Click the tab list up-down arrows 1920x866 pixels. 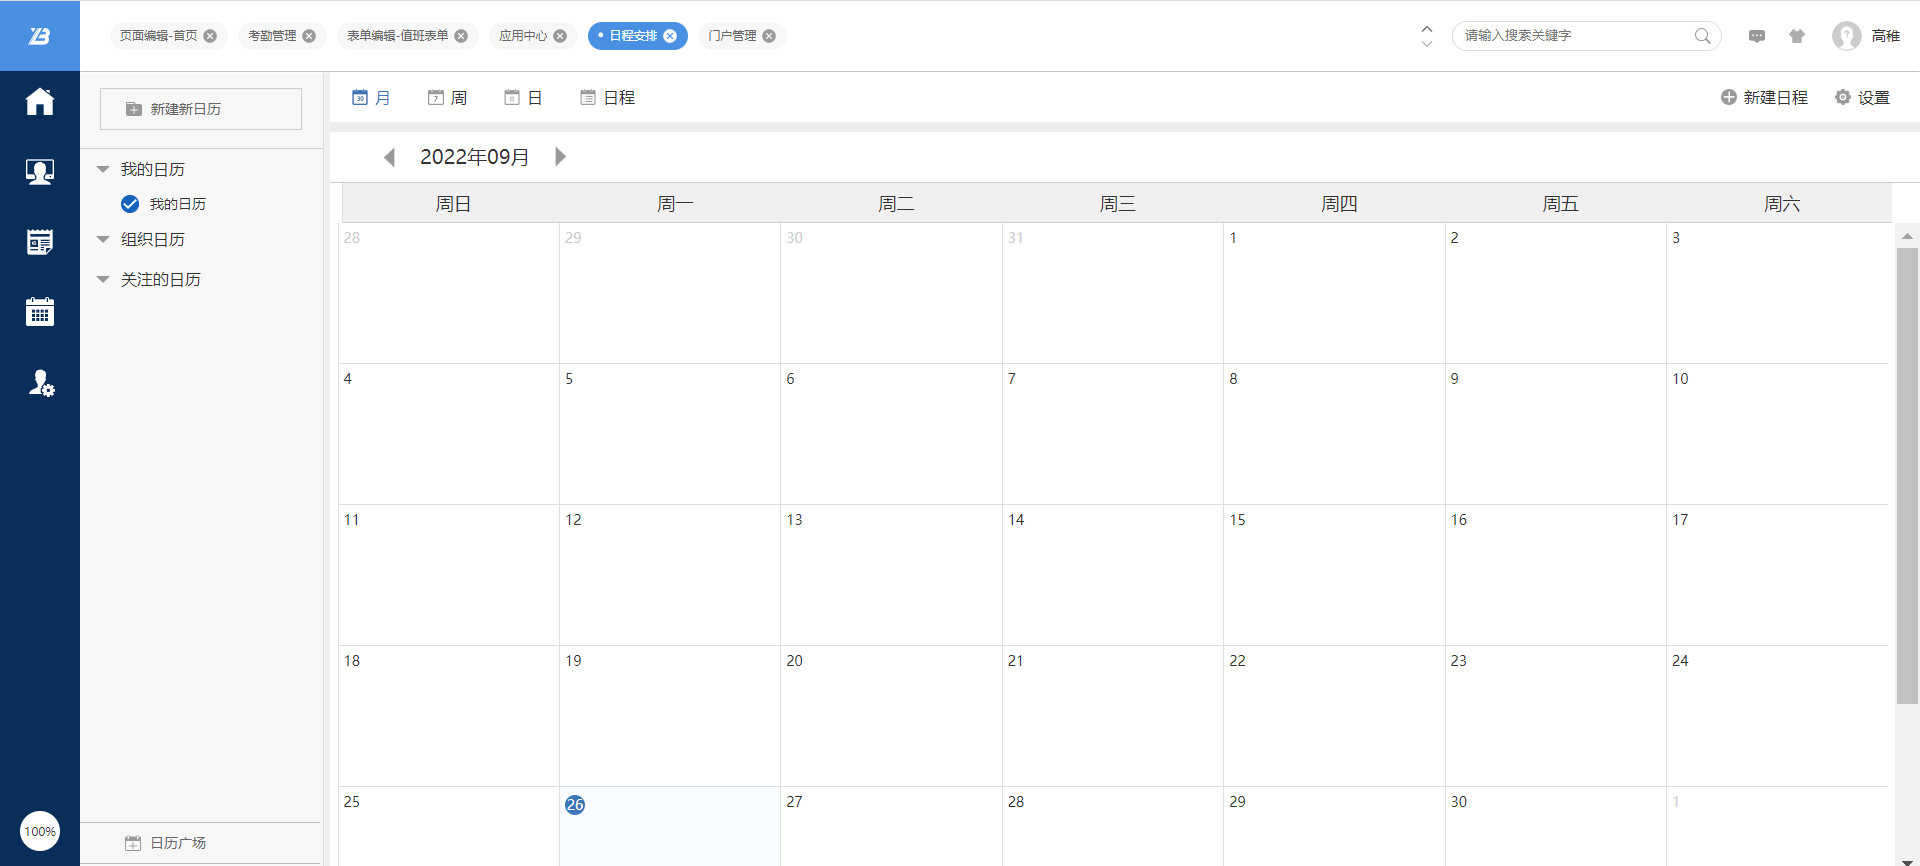(x=1427, y=36)
